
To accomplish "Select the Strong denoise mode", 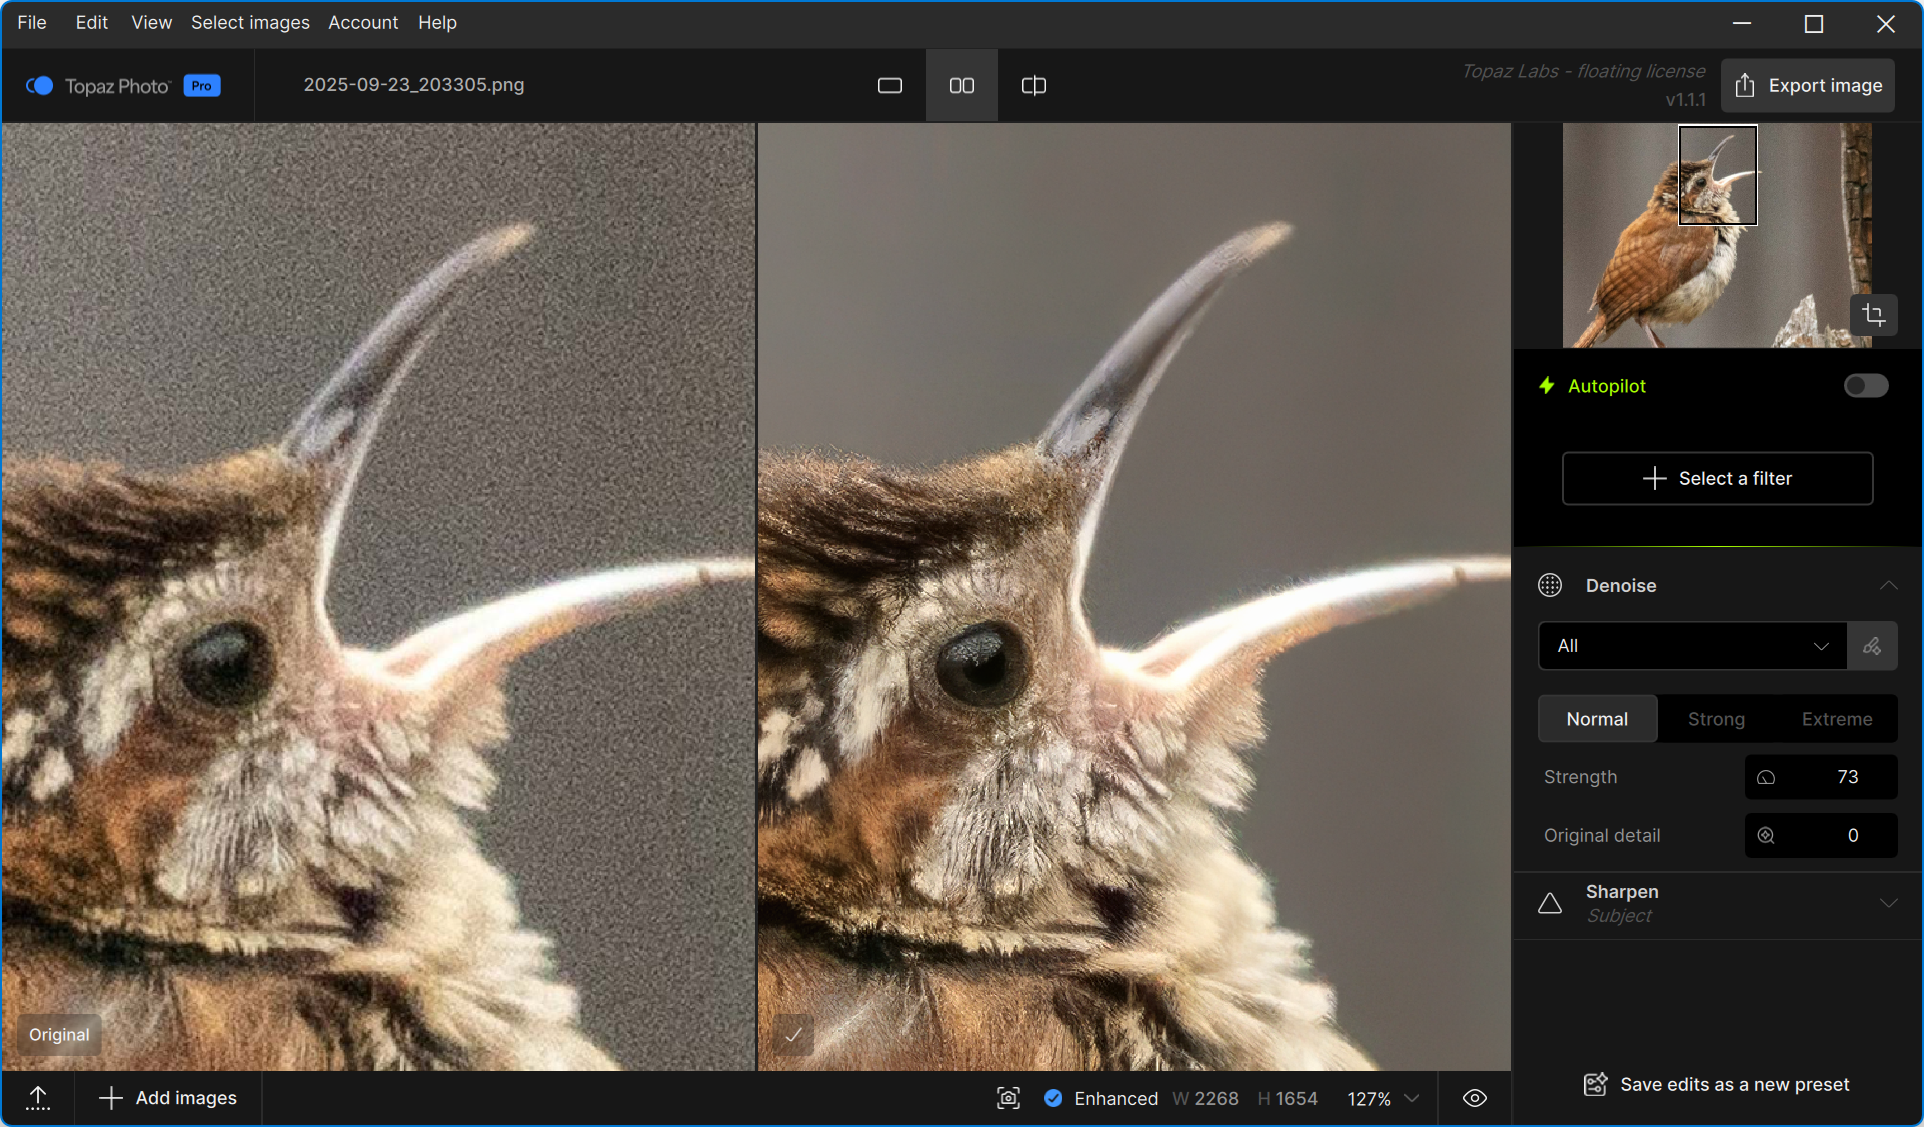I will pos(1716,719).
